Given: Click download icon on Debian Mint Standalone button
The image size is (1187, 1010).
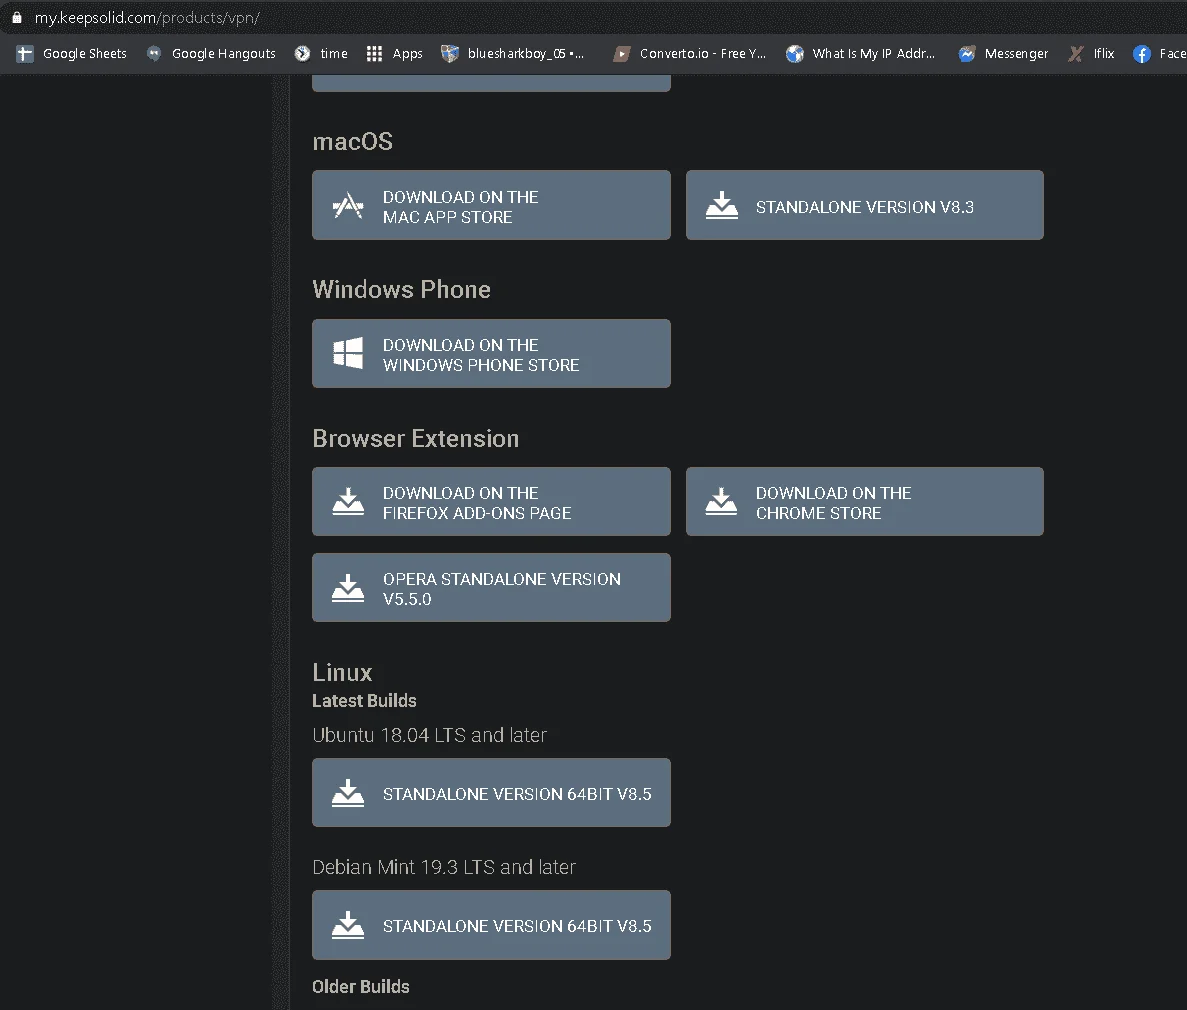Looking at the screenshot, I should [x=348, y=924].
